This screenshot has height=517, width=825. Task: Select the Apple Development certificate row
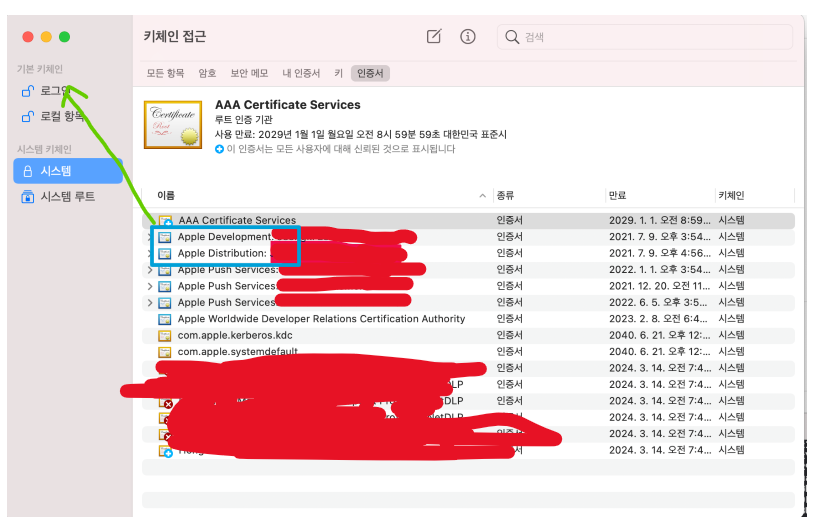pos(468,237)
